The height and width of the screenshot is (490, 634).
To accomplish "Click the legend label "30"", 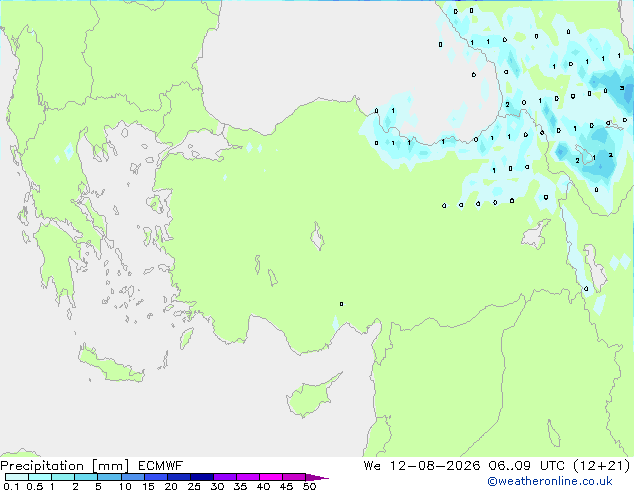I will pos(217,486).
